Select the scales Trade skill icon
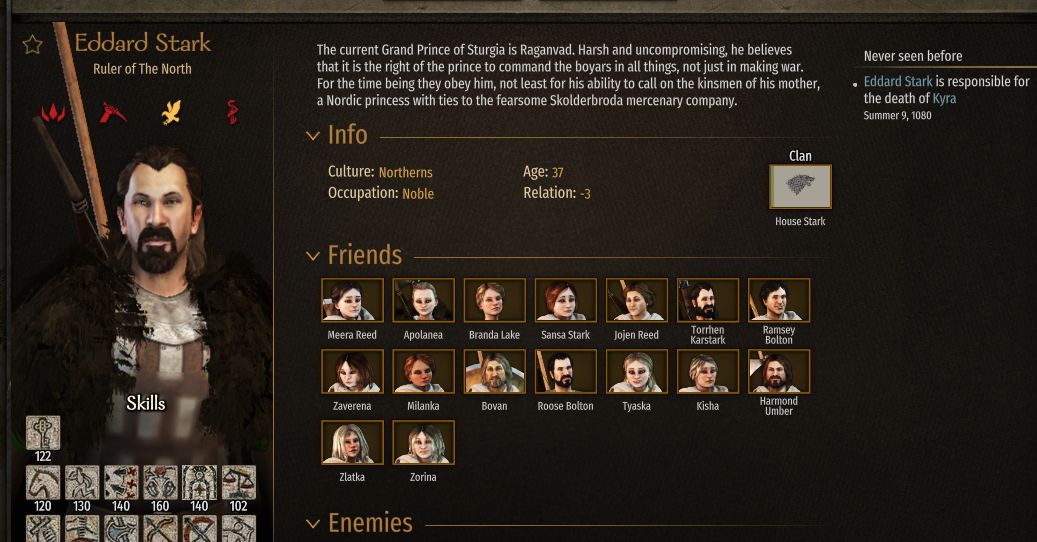Viewport: 1037px width, 542px height. coord(239,483)
